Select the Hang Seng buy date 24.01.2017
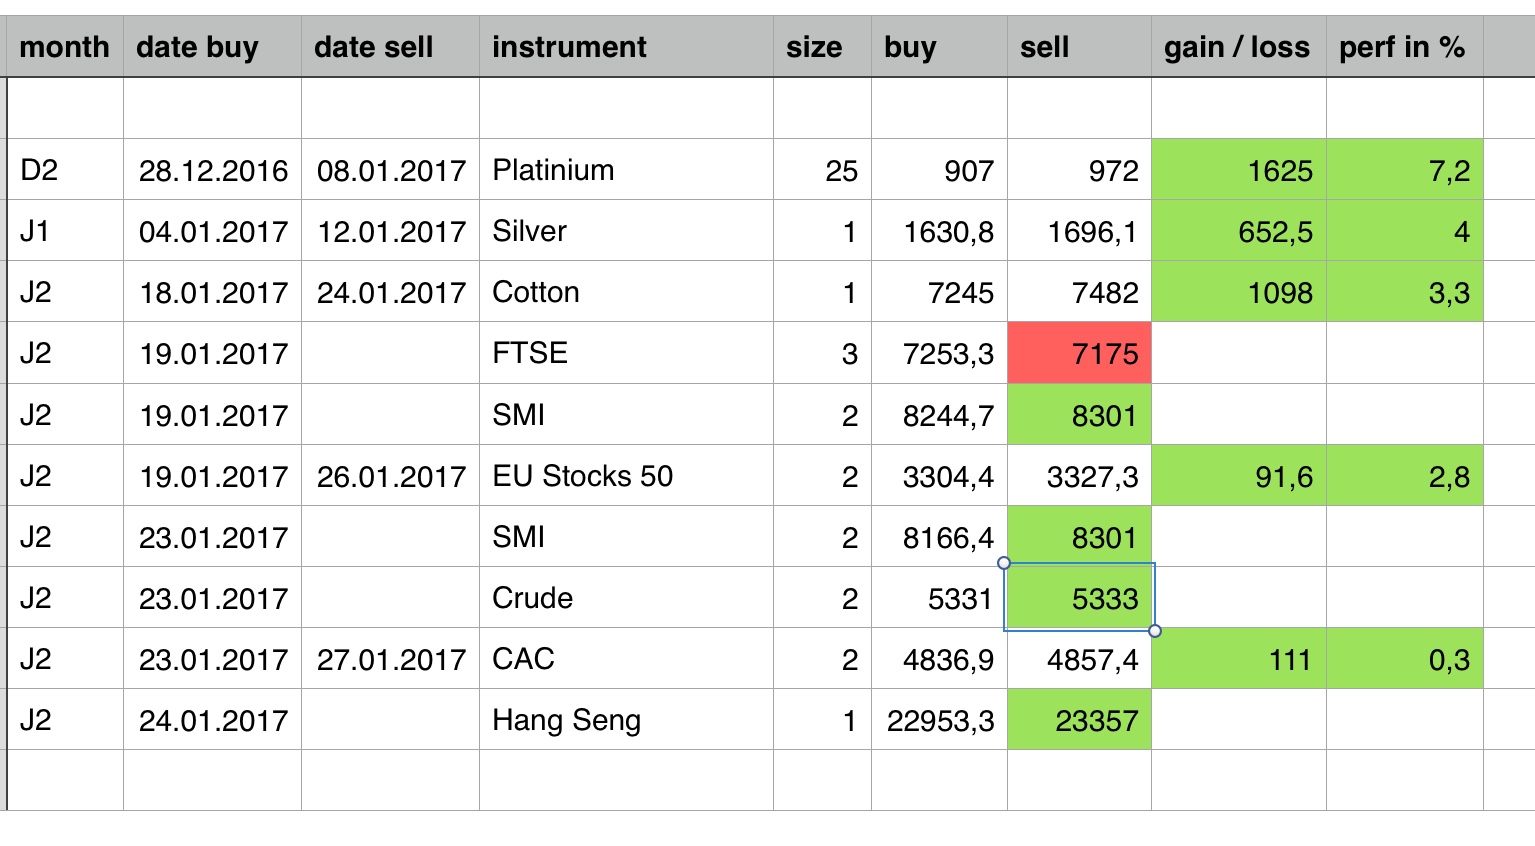 213,720
